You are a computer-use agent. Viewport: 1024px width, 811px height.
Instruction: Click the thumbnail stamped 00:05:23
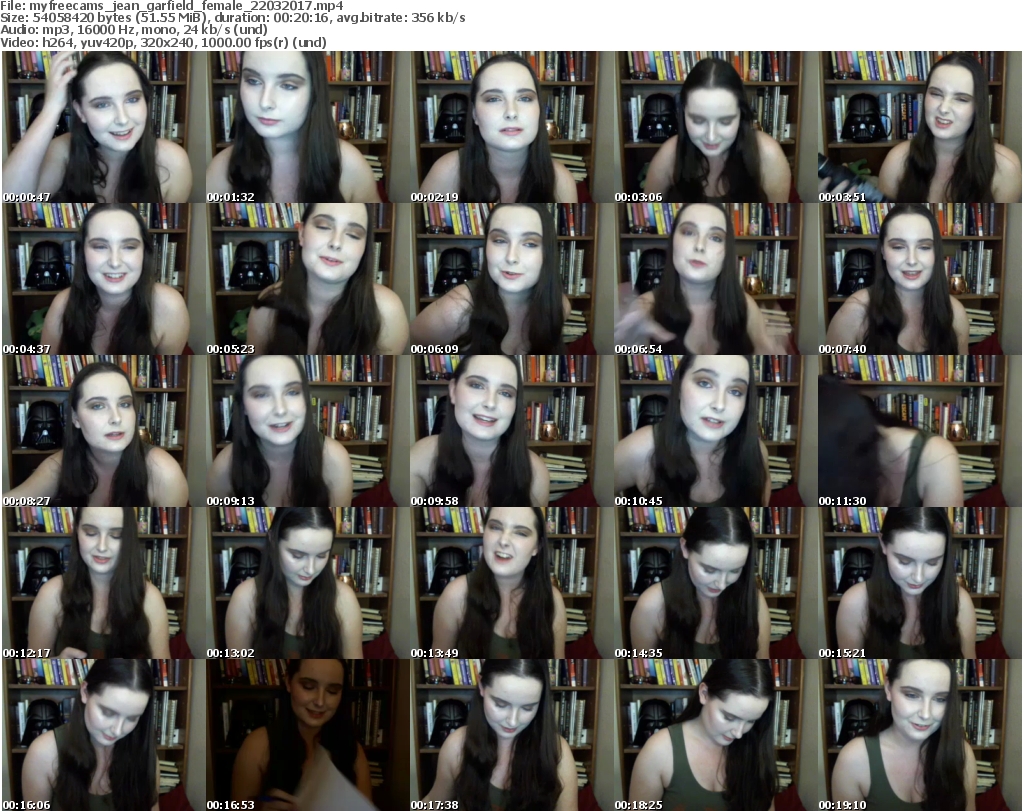307,279
